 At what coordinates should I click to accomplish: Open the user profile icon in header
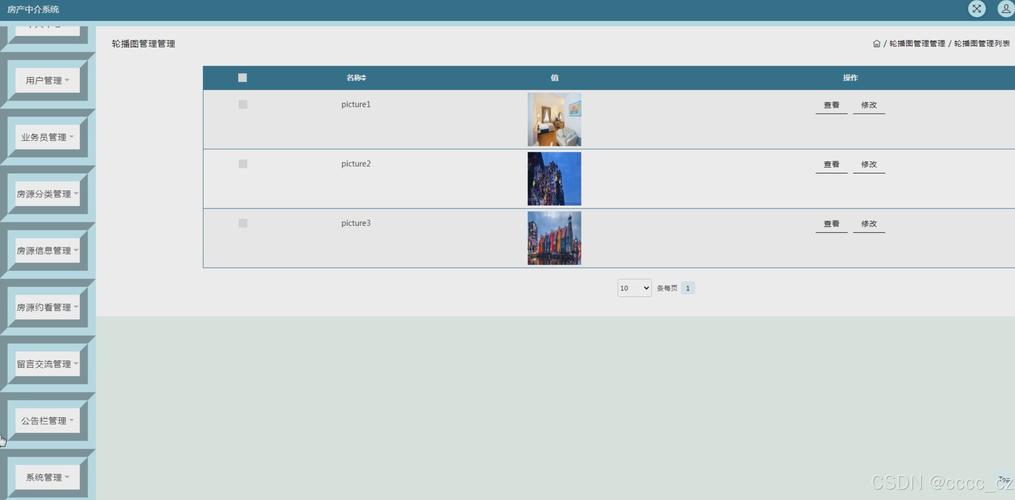pos(1006,8)
